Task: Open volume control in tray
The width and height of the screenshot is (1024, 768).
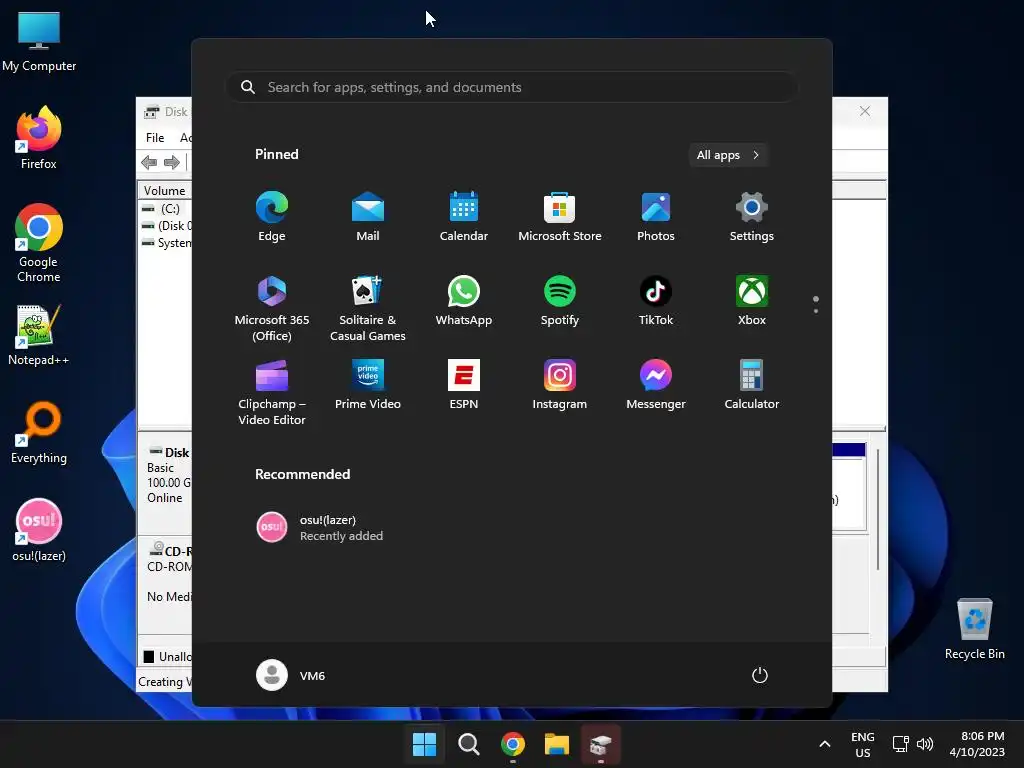Action: pyautogui.click(x=925, y=744)
